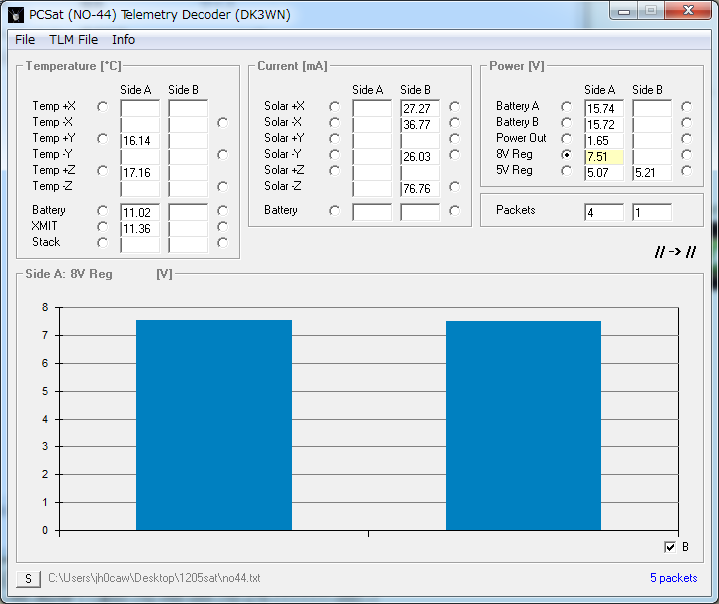The width and height of the screenshot is (719, 604).
Task: Toggle the B checkbox below the chart
Action: tap(670, 547)
